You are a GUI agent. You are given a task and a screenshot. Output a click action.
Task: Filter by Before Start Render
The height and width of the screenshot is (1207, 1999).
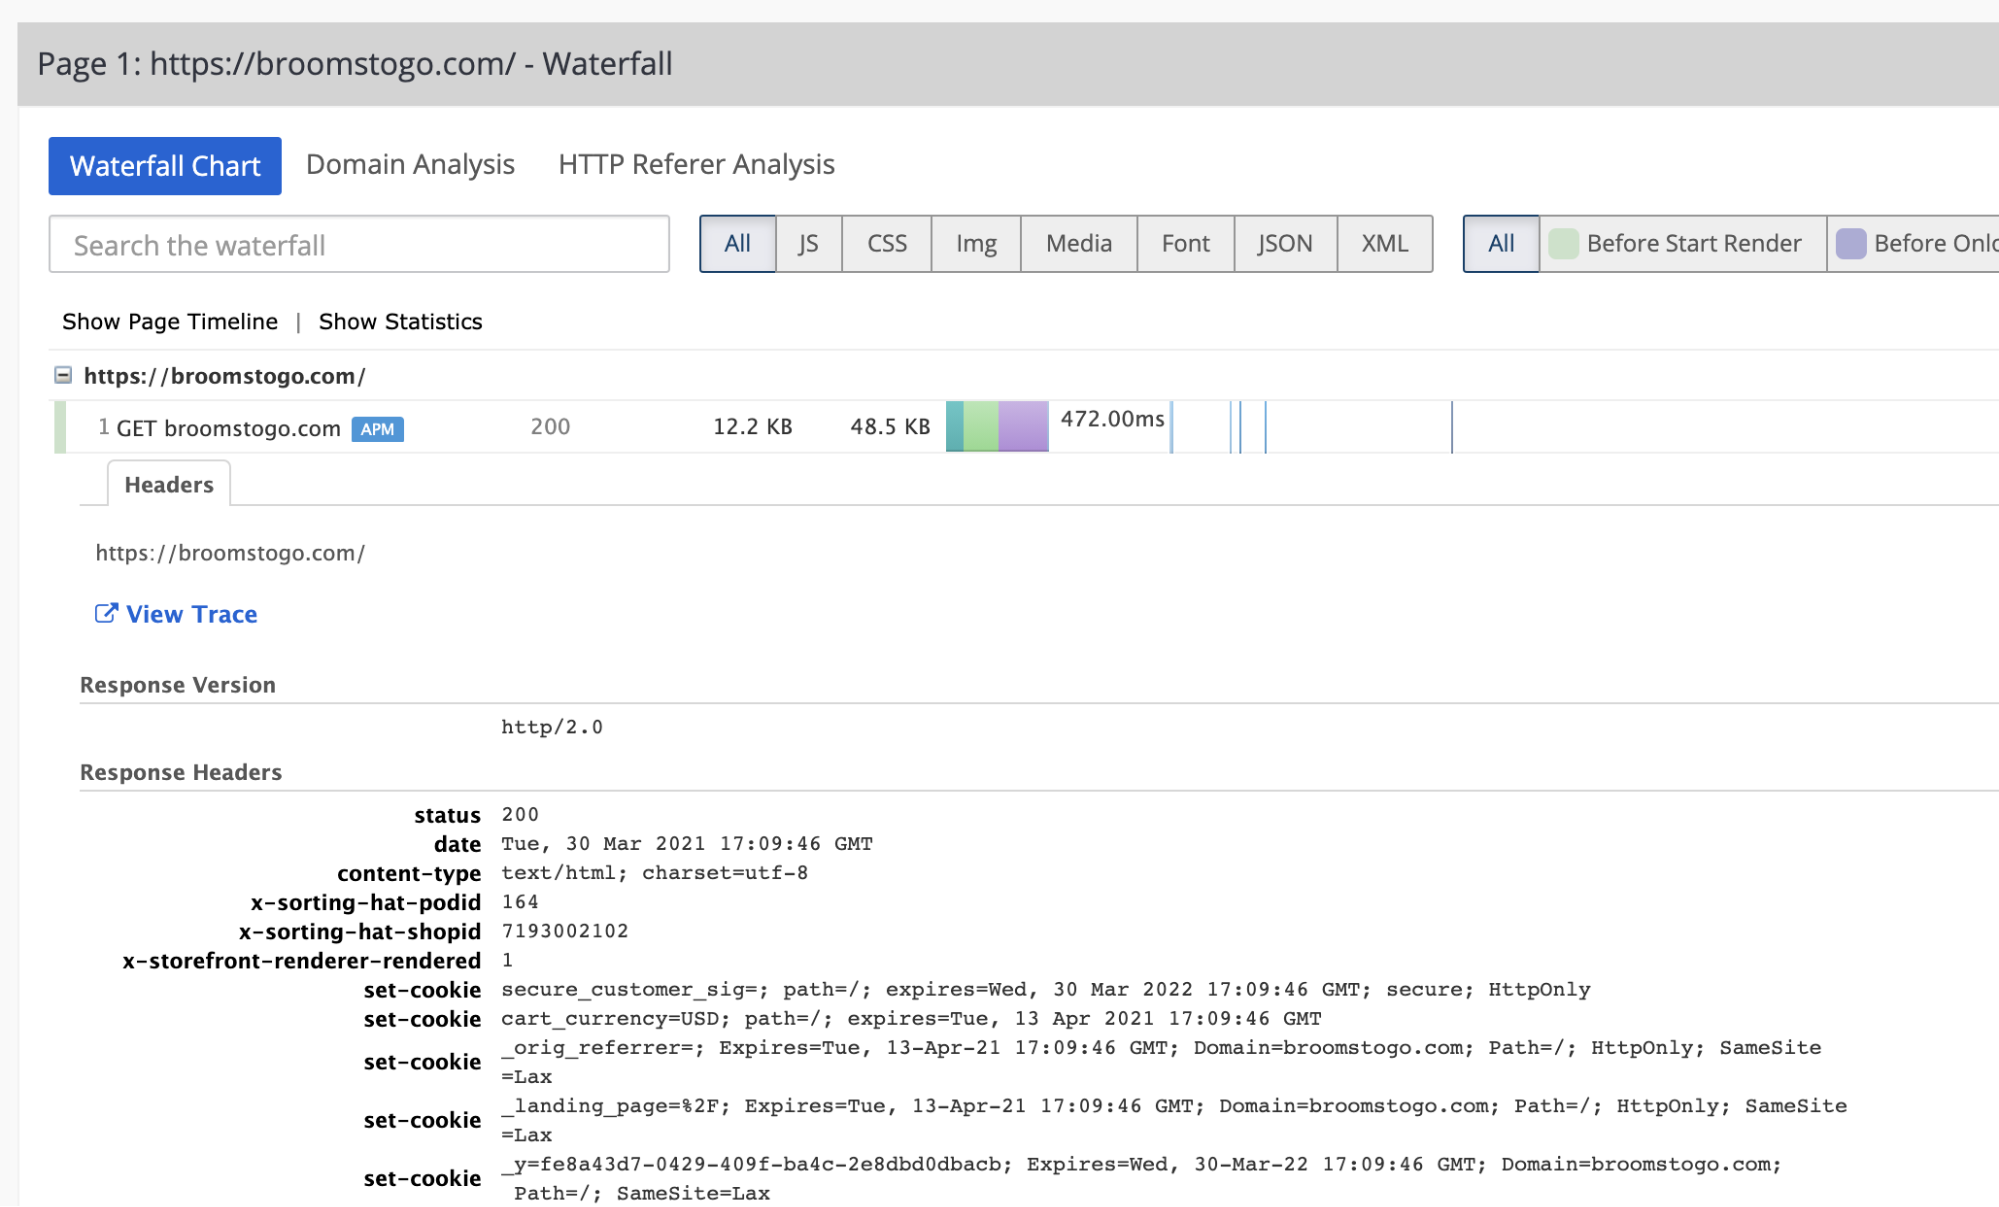coord(1683,244)
